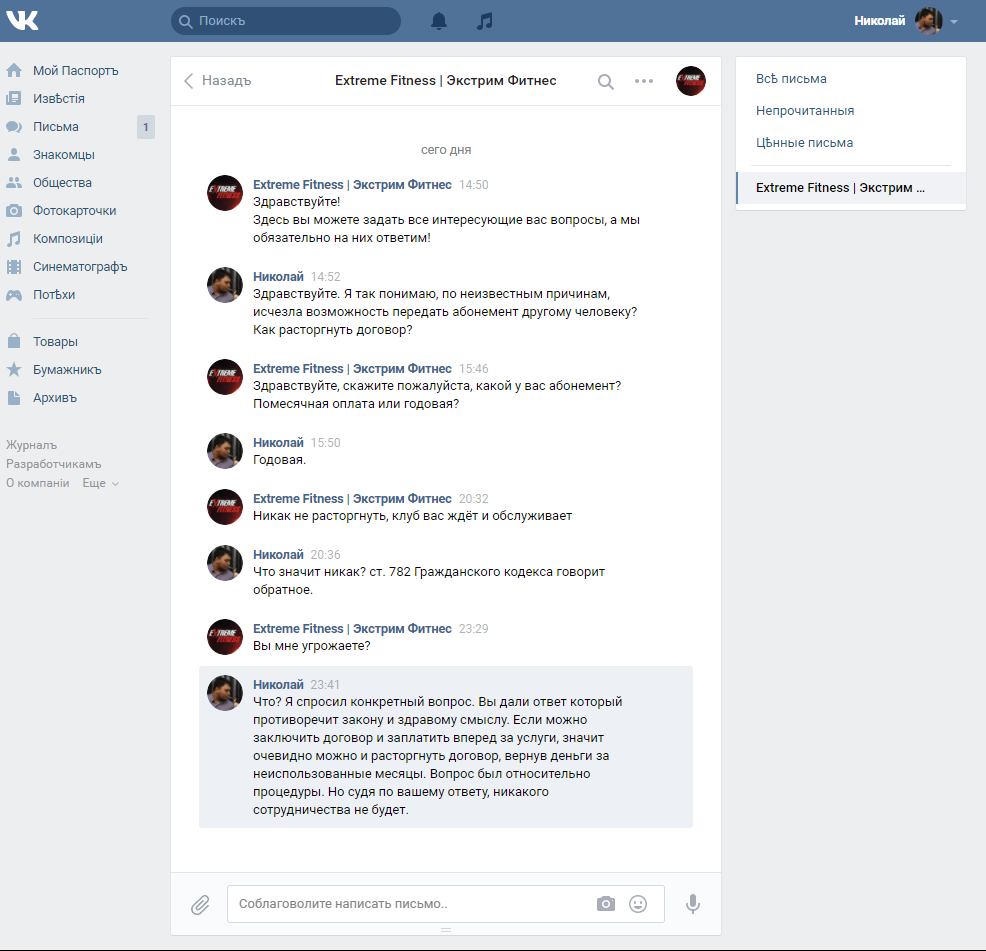Click the camera icon beside Фотокарточки

(14, 210)
